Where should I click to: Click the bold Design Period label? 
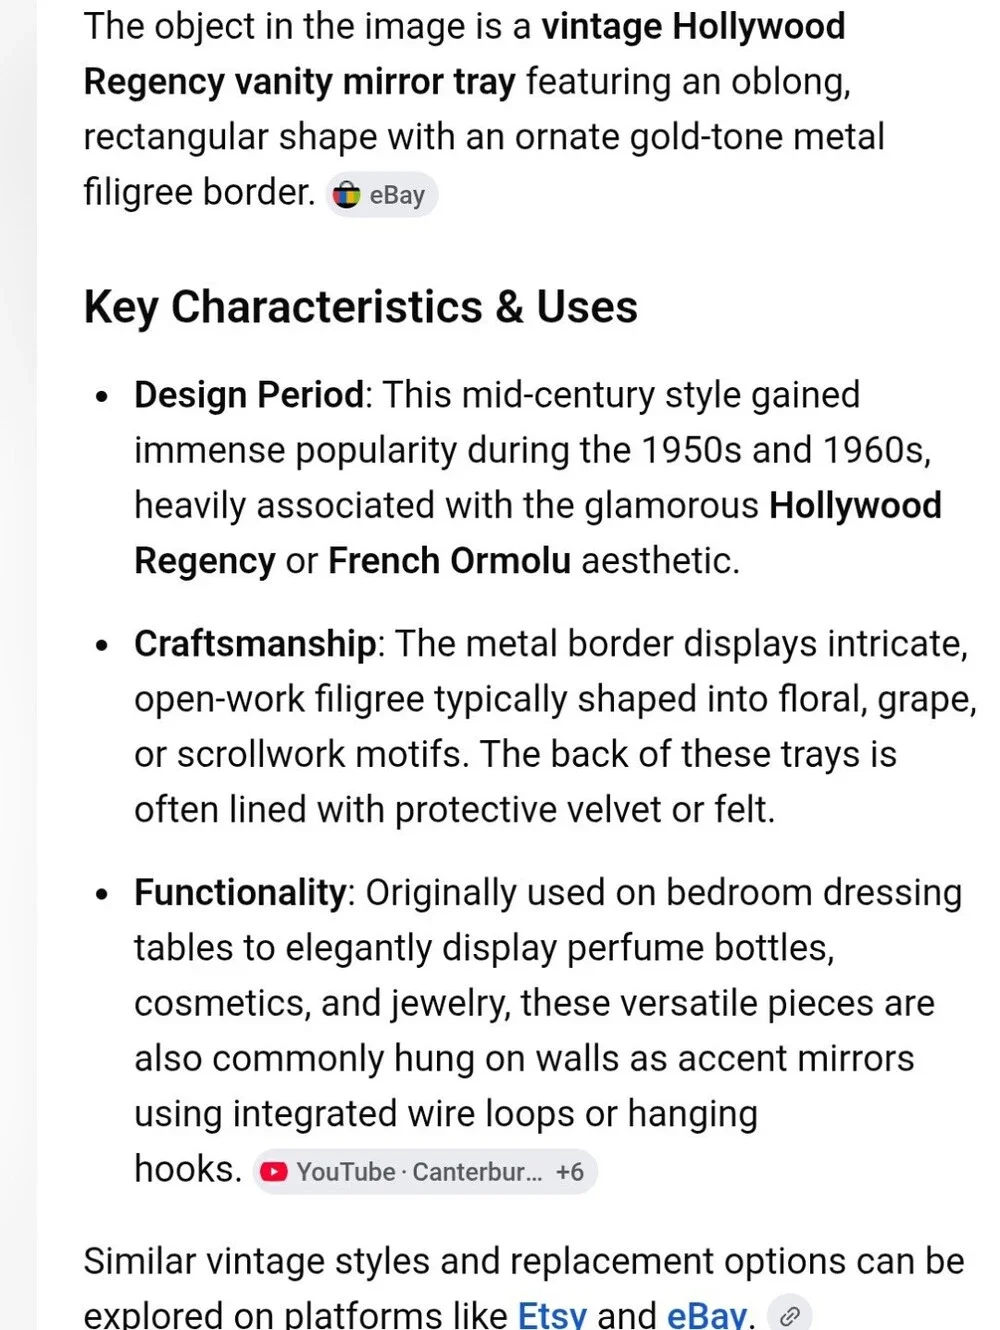[x=249, y=395]
